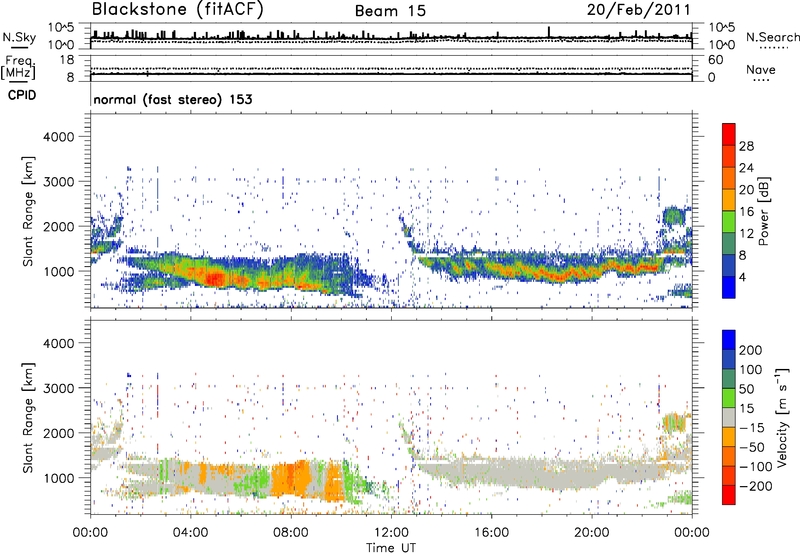Click velocity colorbar value '-200'

[756, 486]
